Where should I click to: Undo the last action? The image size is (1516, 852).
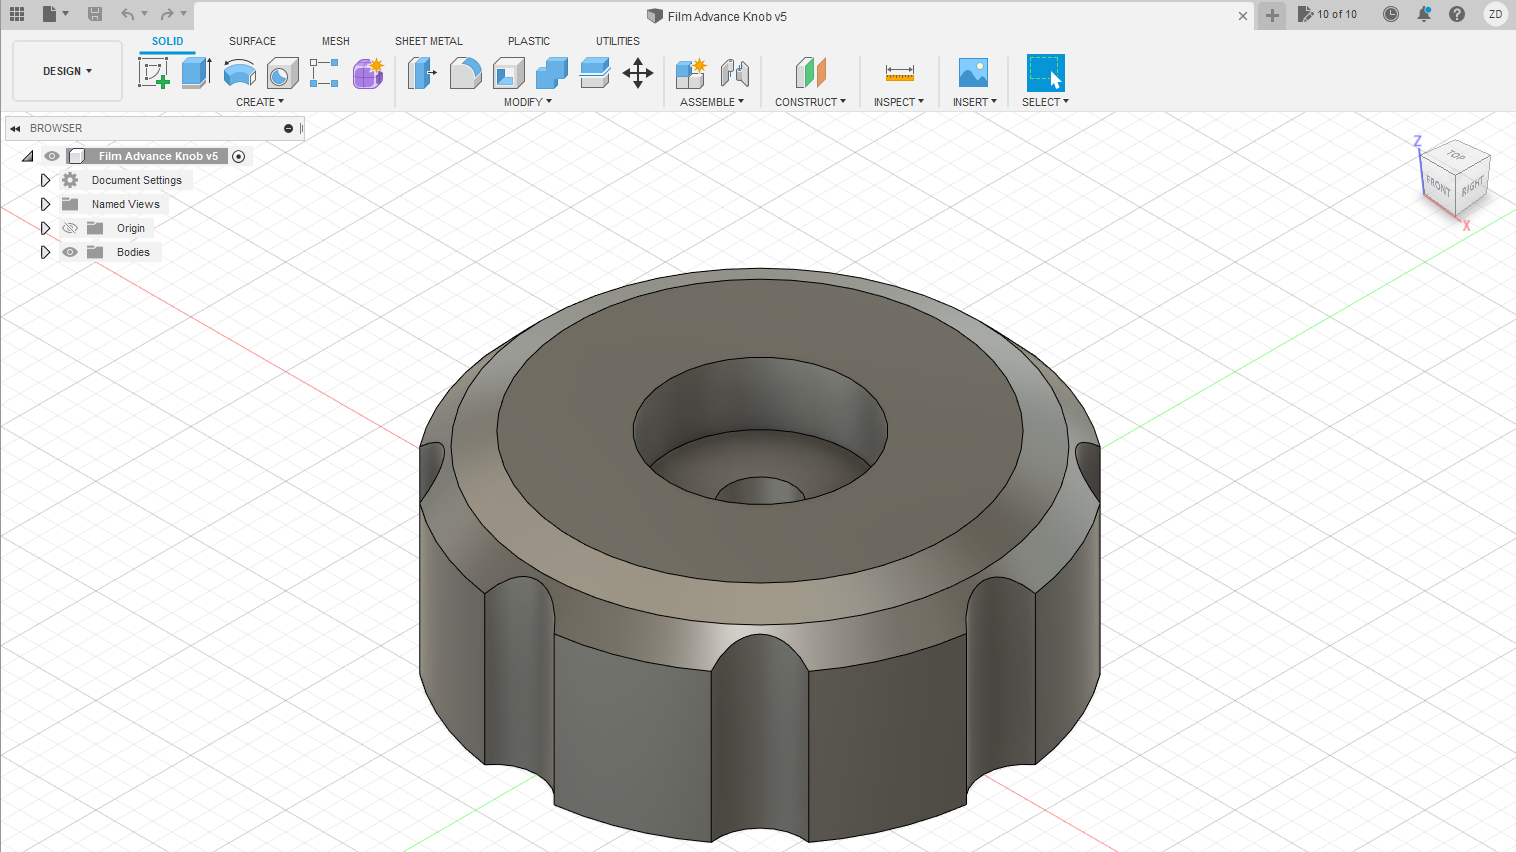coord(126,15)
